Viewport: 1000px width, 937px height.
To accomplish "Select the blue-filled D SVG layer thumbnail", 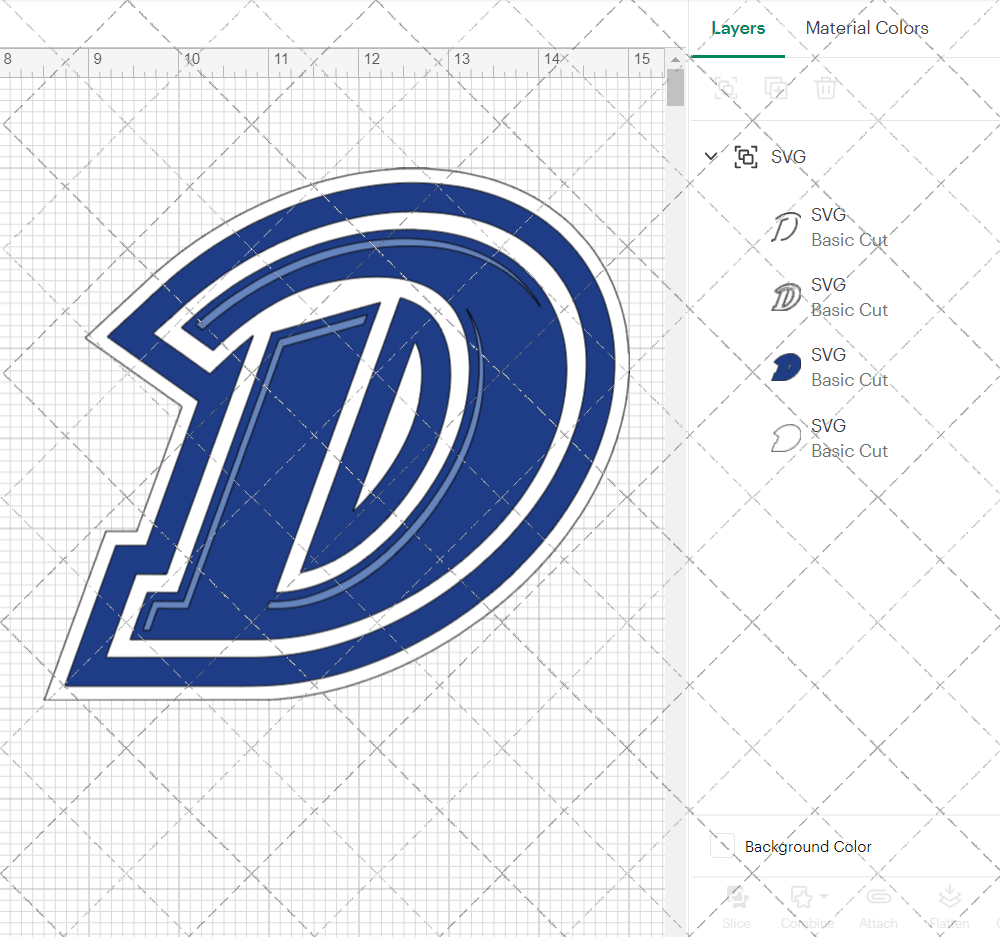I will click(786, 367).
